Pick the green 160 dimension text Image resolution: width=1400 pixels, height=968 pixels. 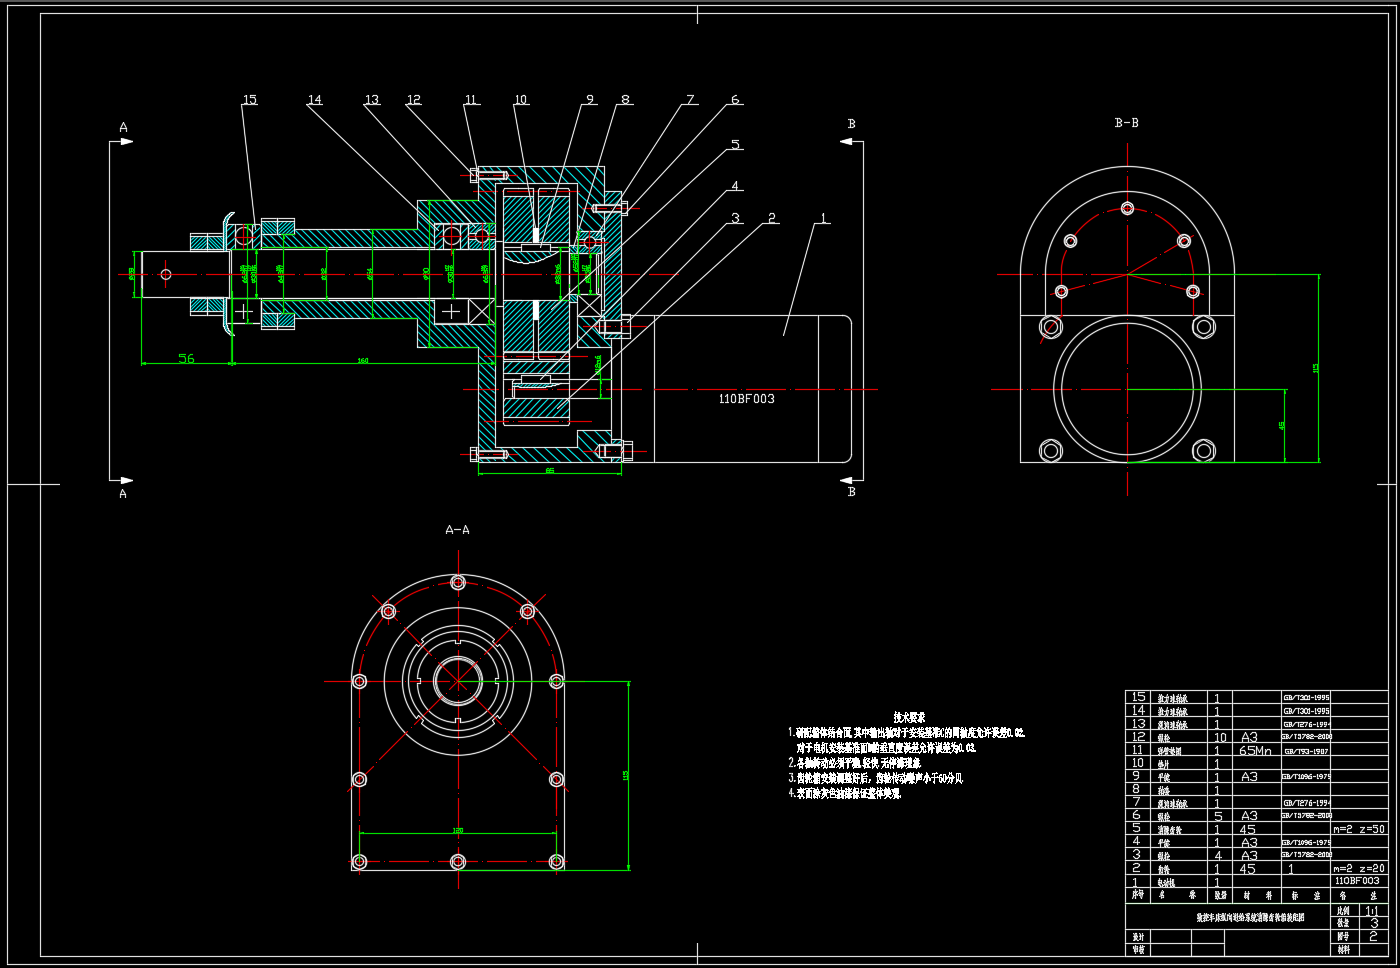point(363,360)
